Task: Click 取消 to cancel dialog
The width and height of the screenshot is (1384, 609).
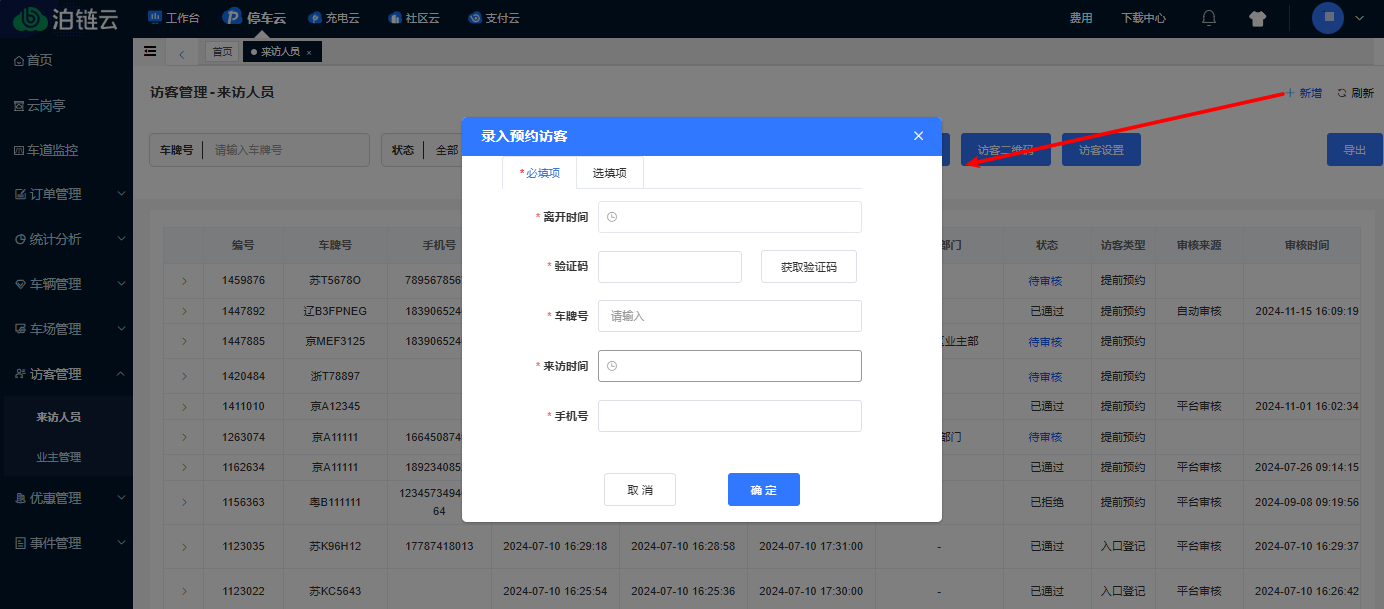Action: pyautogui.click(x=640, y=490)
